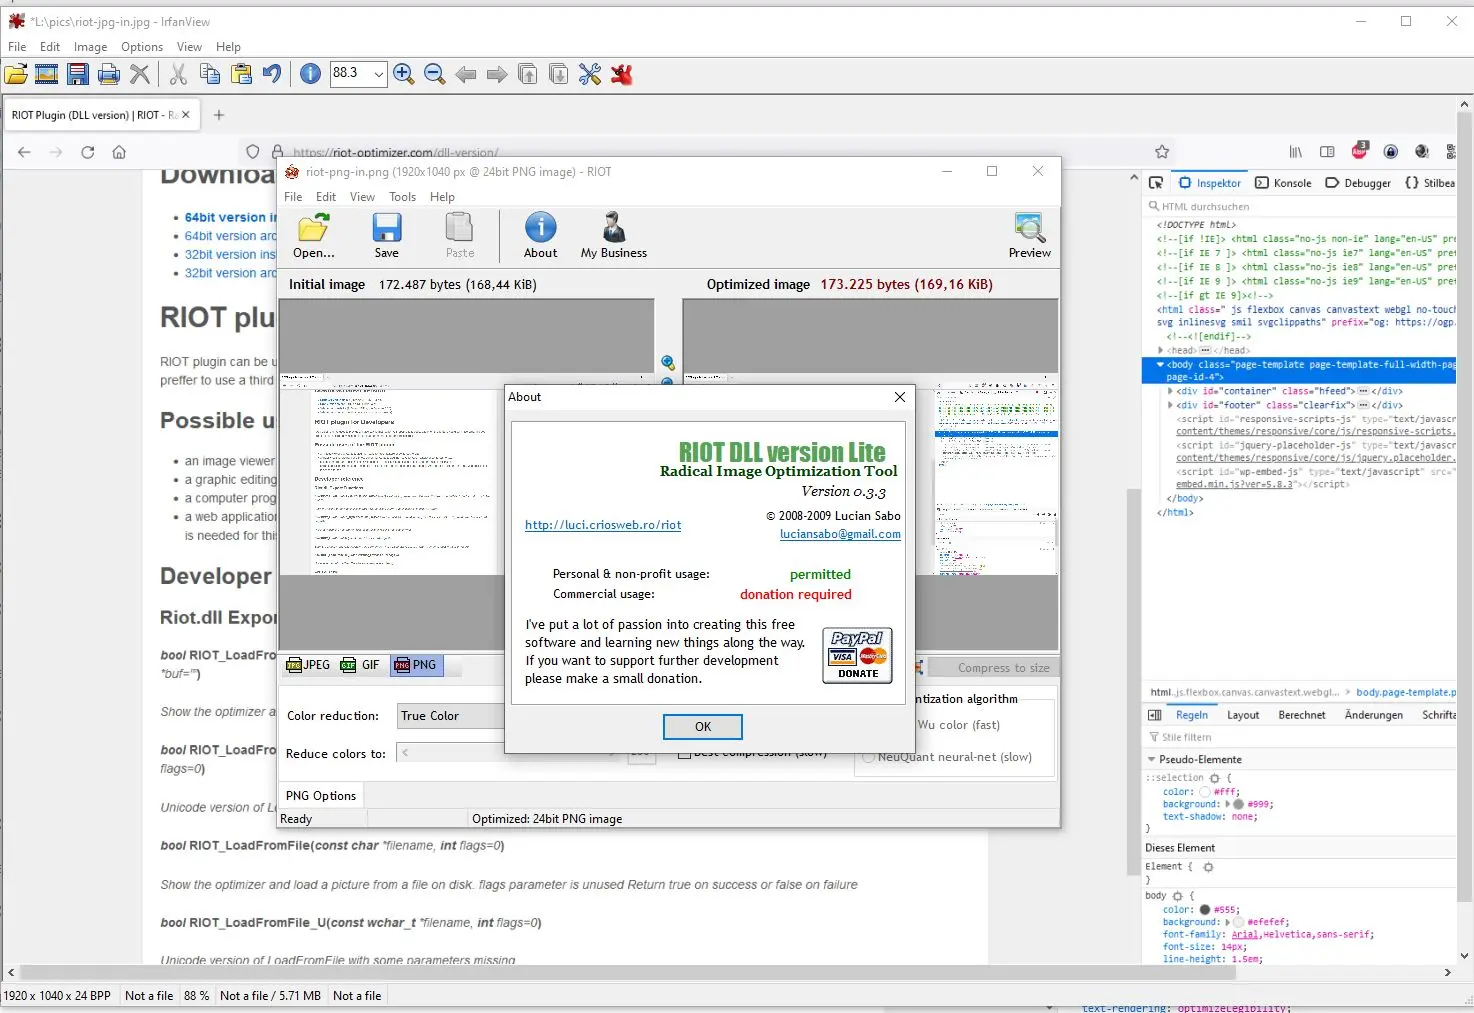Open the Debugger DevTools tab

point(1358,183)
